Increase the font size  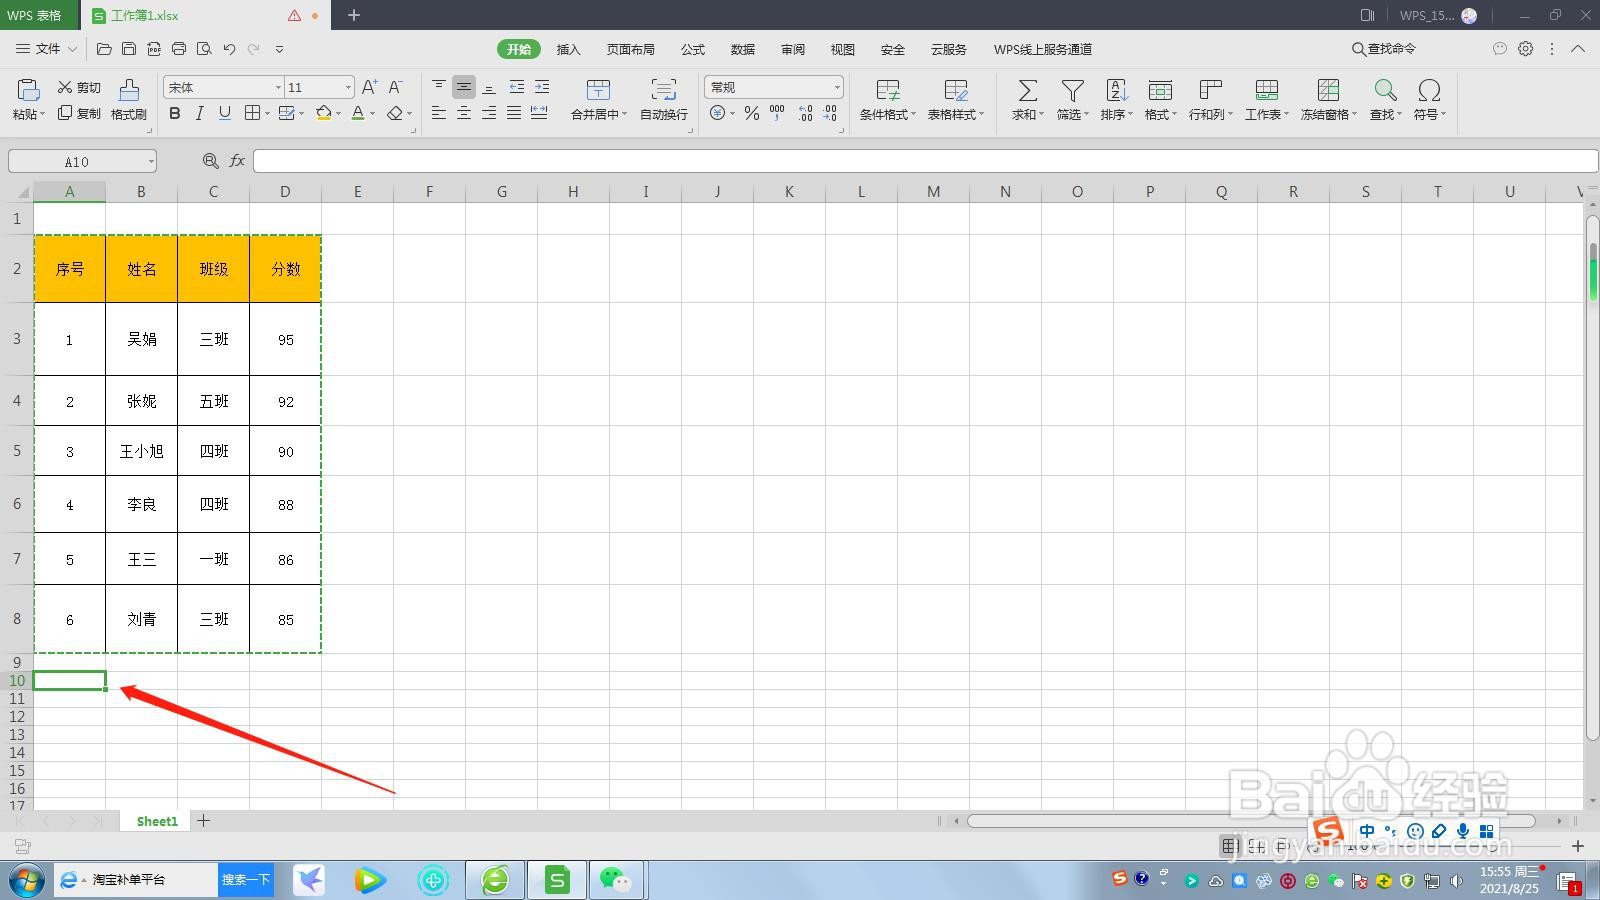(x=370, y=88)
